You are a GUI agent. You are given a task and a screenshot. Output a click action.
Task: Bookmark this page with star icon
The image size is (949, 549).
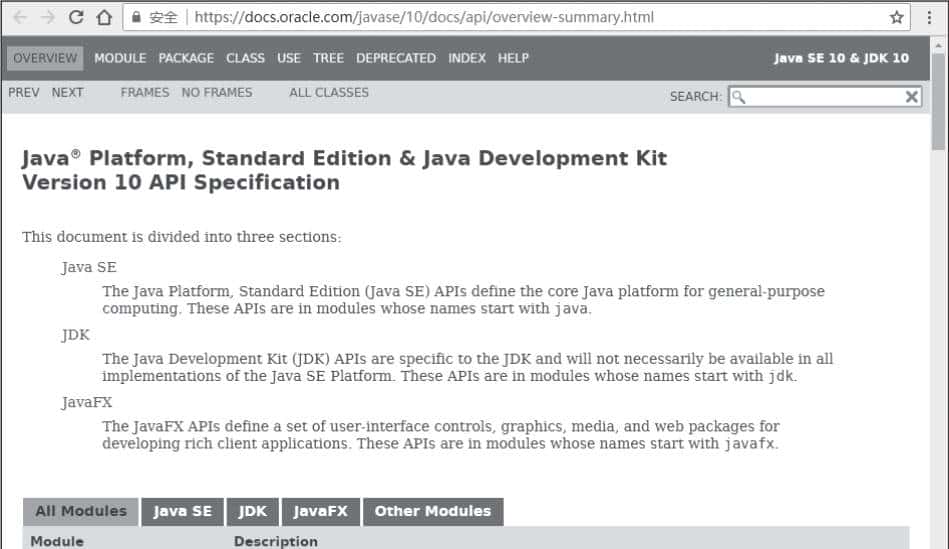click(896, 17)
